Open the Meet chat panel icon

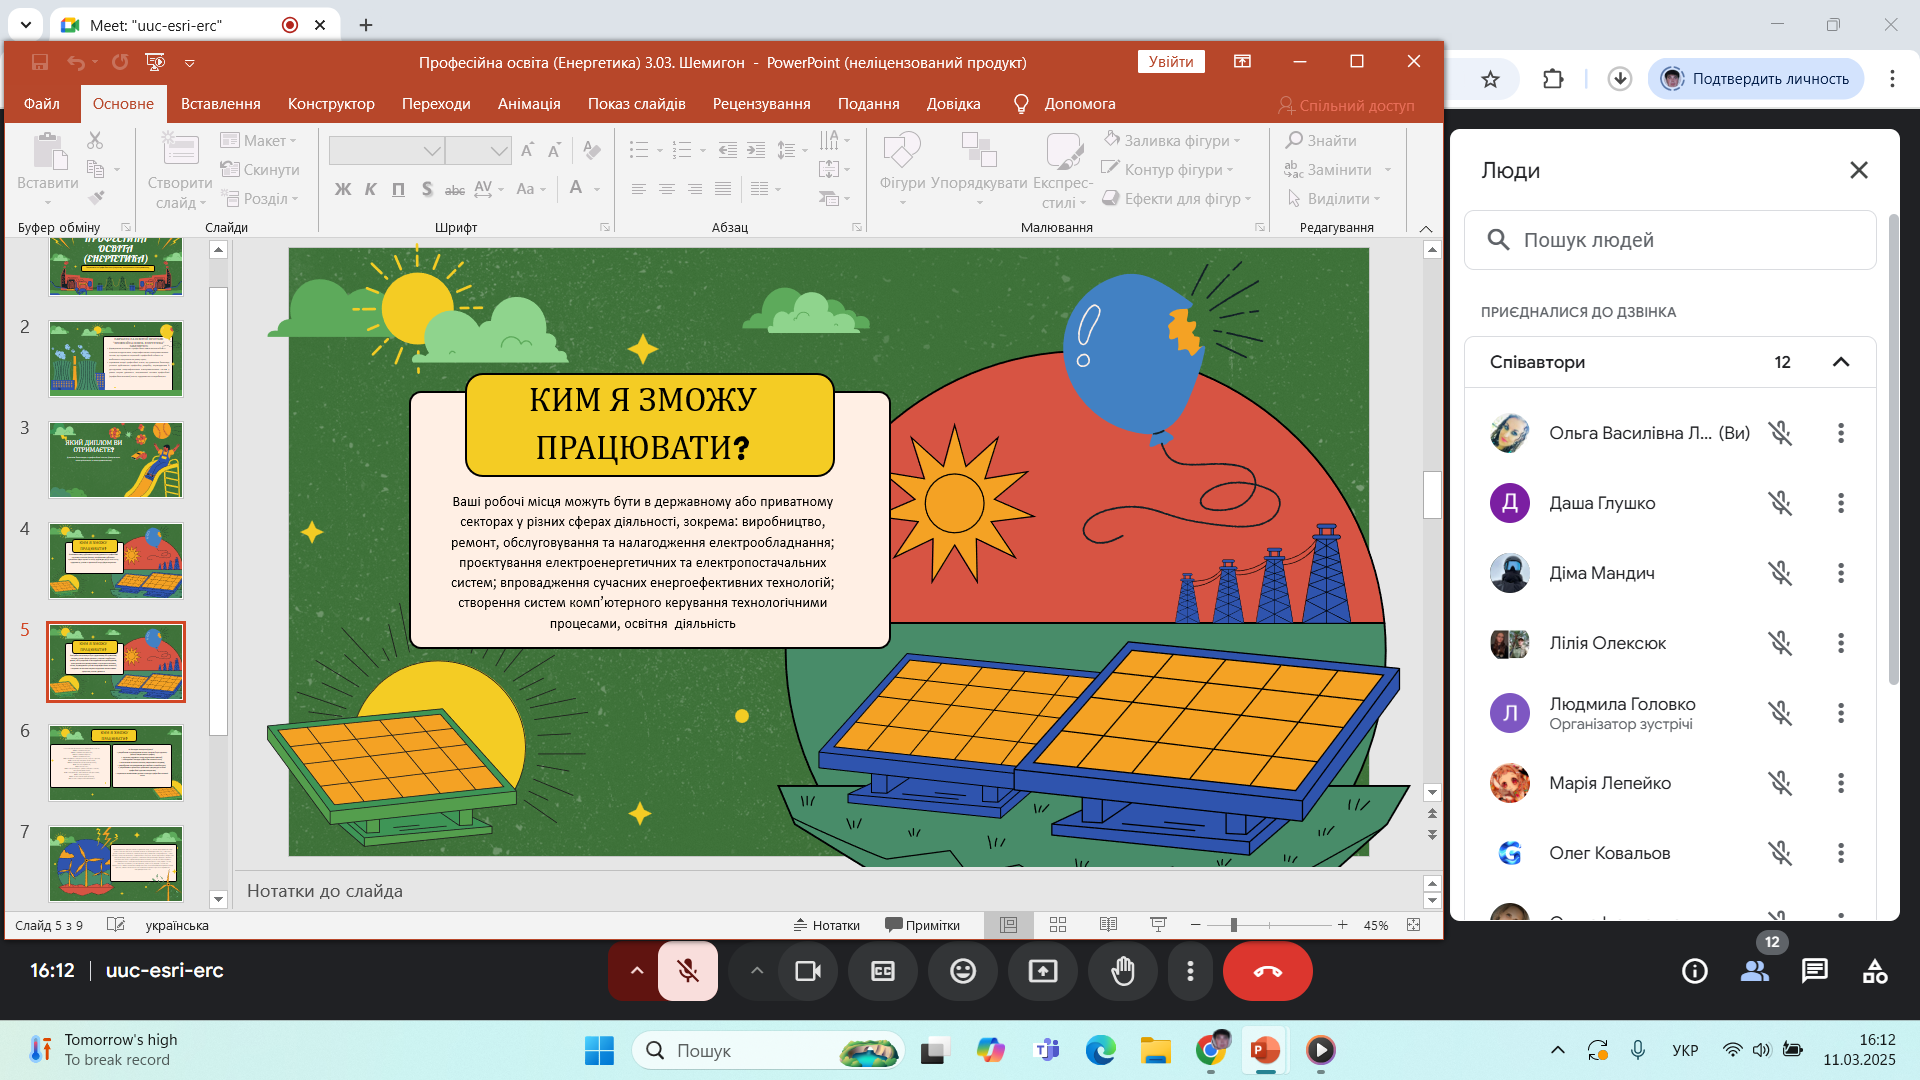(x=1814, y=971)
